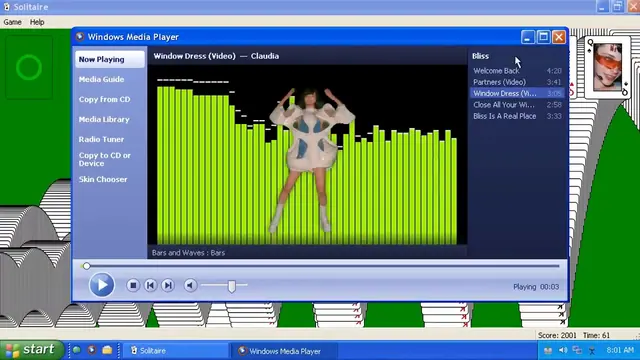This screenshot has height=360, width=640.
Task: Click the Window Dress (Video) title text
Action: point(194,56)
